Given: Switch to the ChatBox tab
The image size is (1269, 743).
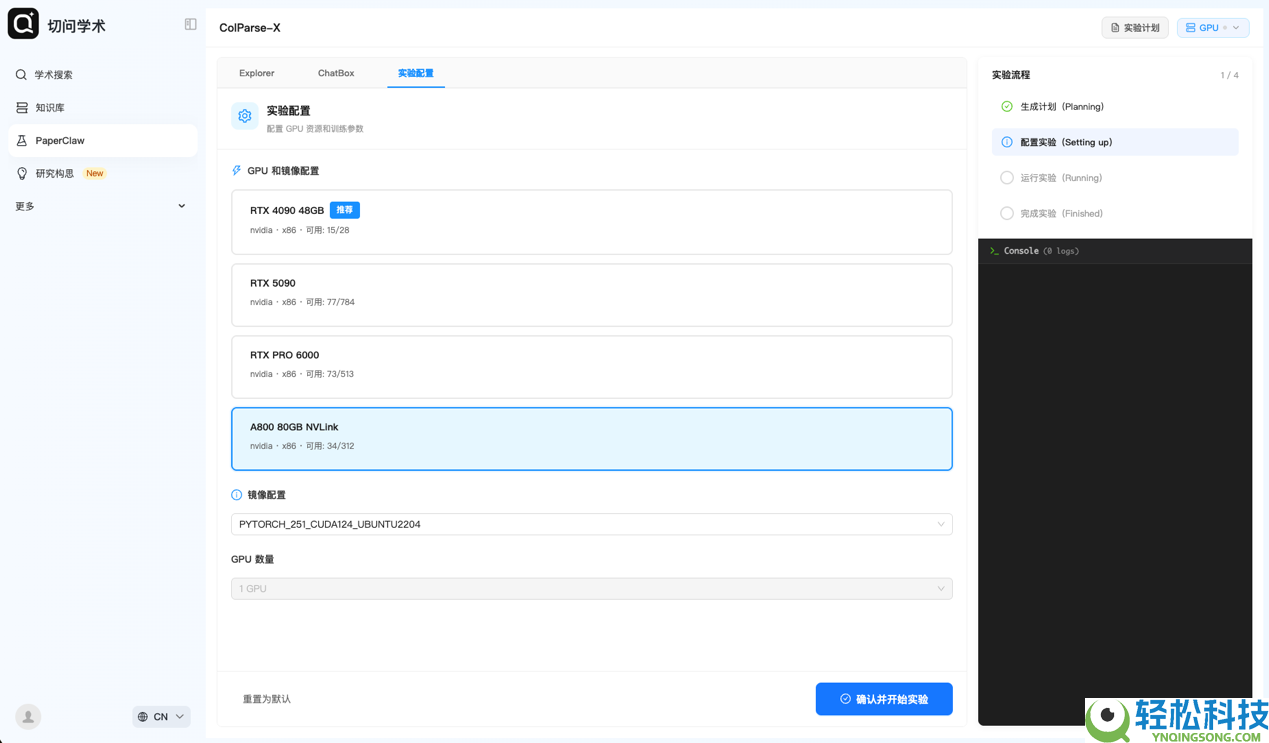Looking at the screenshot, I should point(336,73).
